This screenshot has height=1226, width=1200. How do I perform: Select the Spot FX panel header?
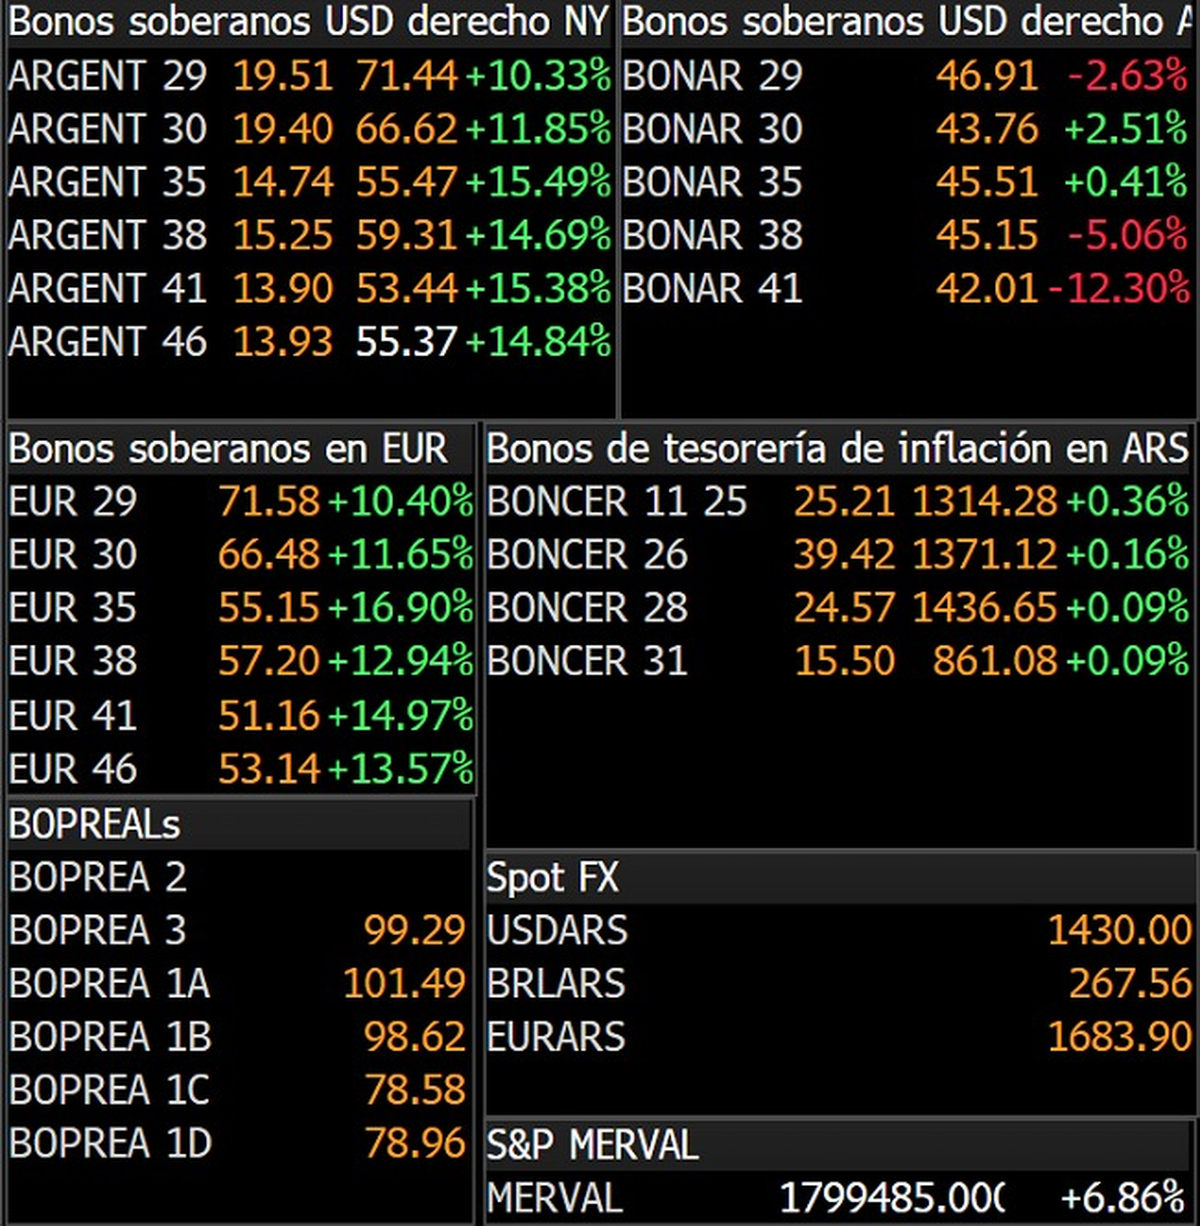[553, 878]
